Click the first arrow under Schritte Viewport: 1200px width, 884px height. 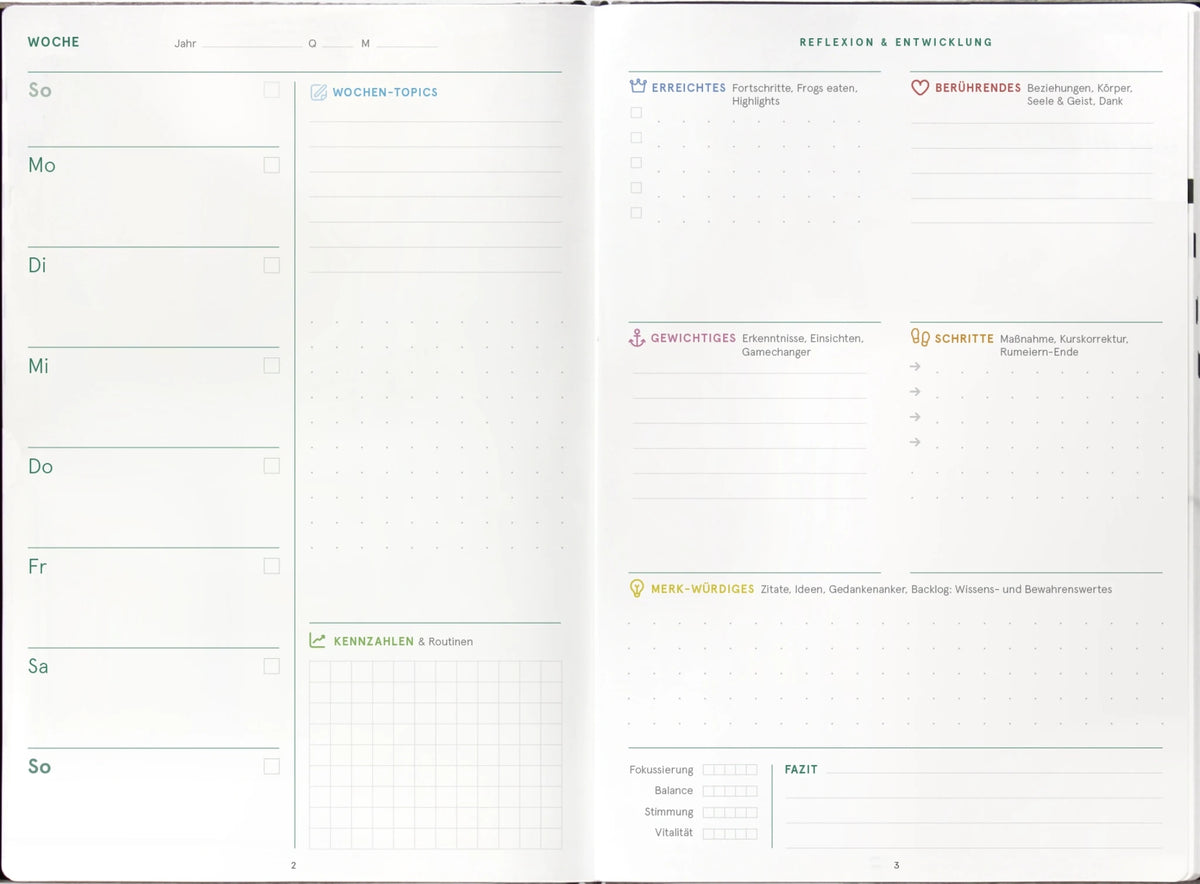[x=915, y=366]
